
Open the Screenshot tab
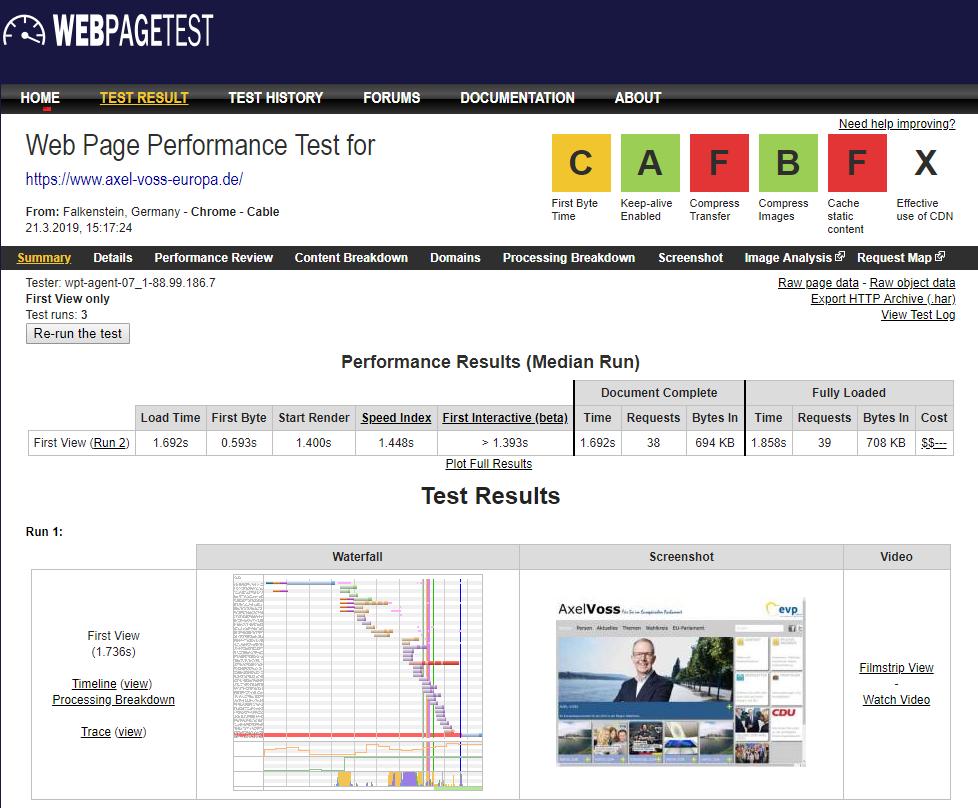(x=690, y=258)
